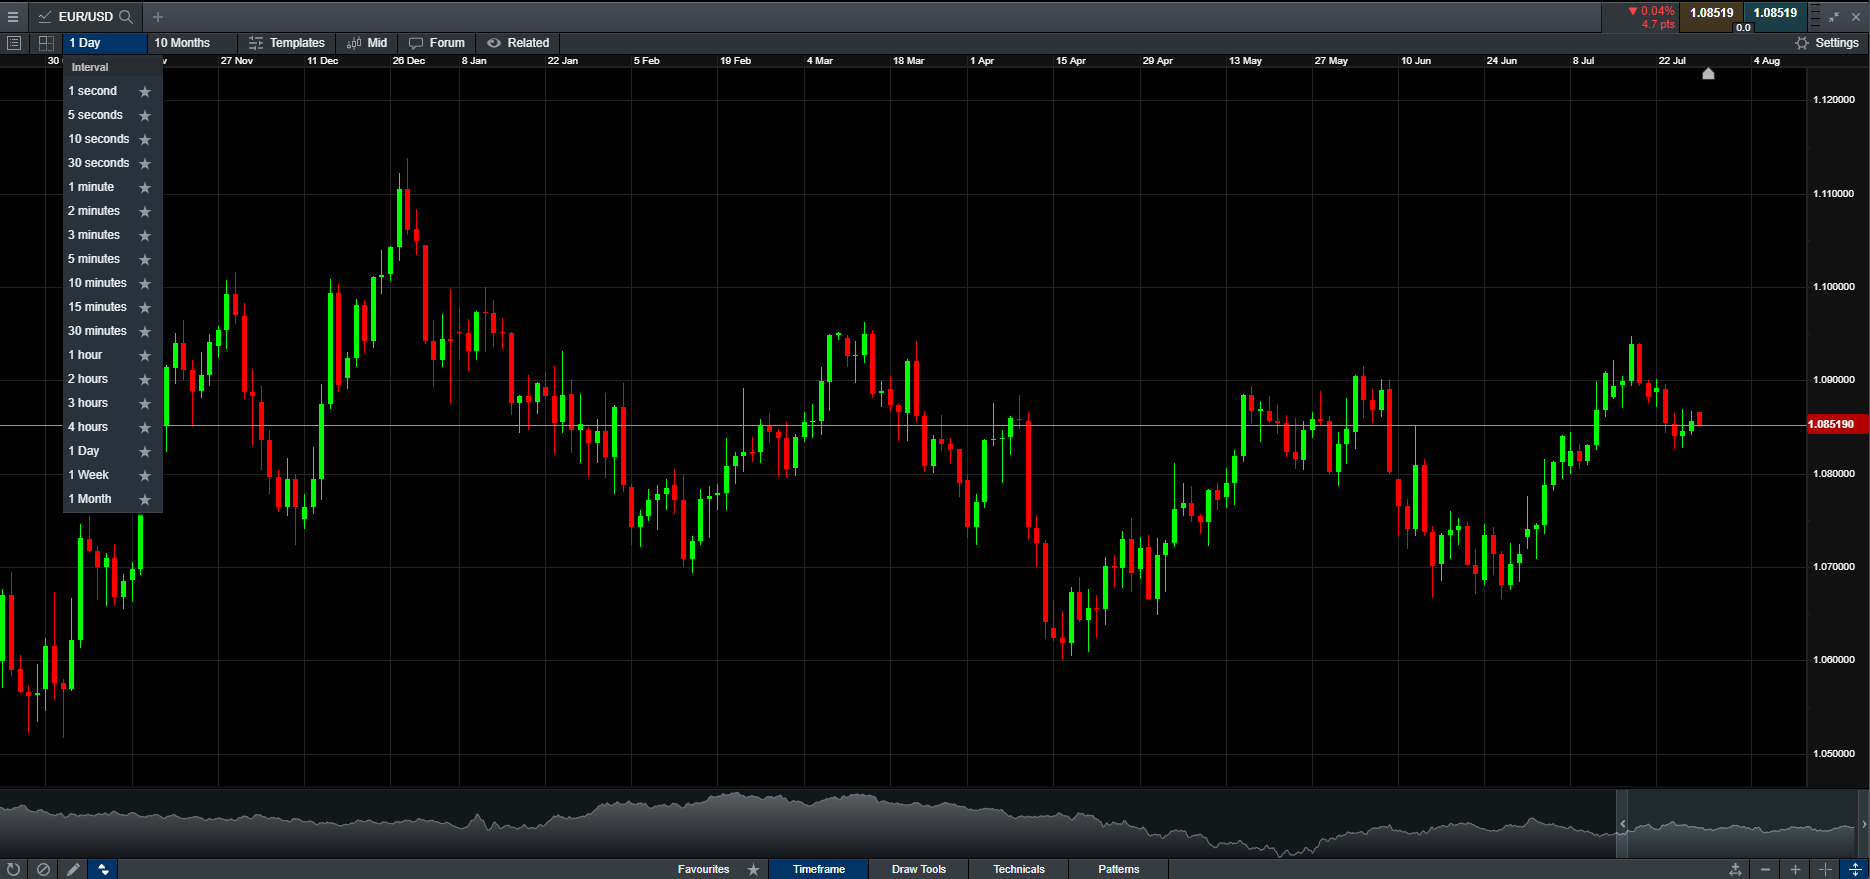
Task: Open the list view icon in toolbar
Action: point(14,43)
